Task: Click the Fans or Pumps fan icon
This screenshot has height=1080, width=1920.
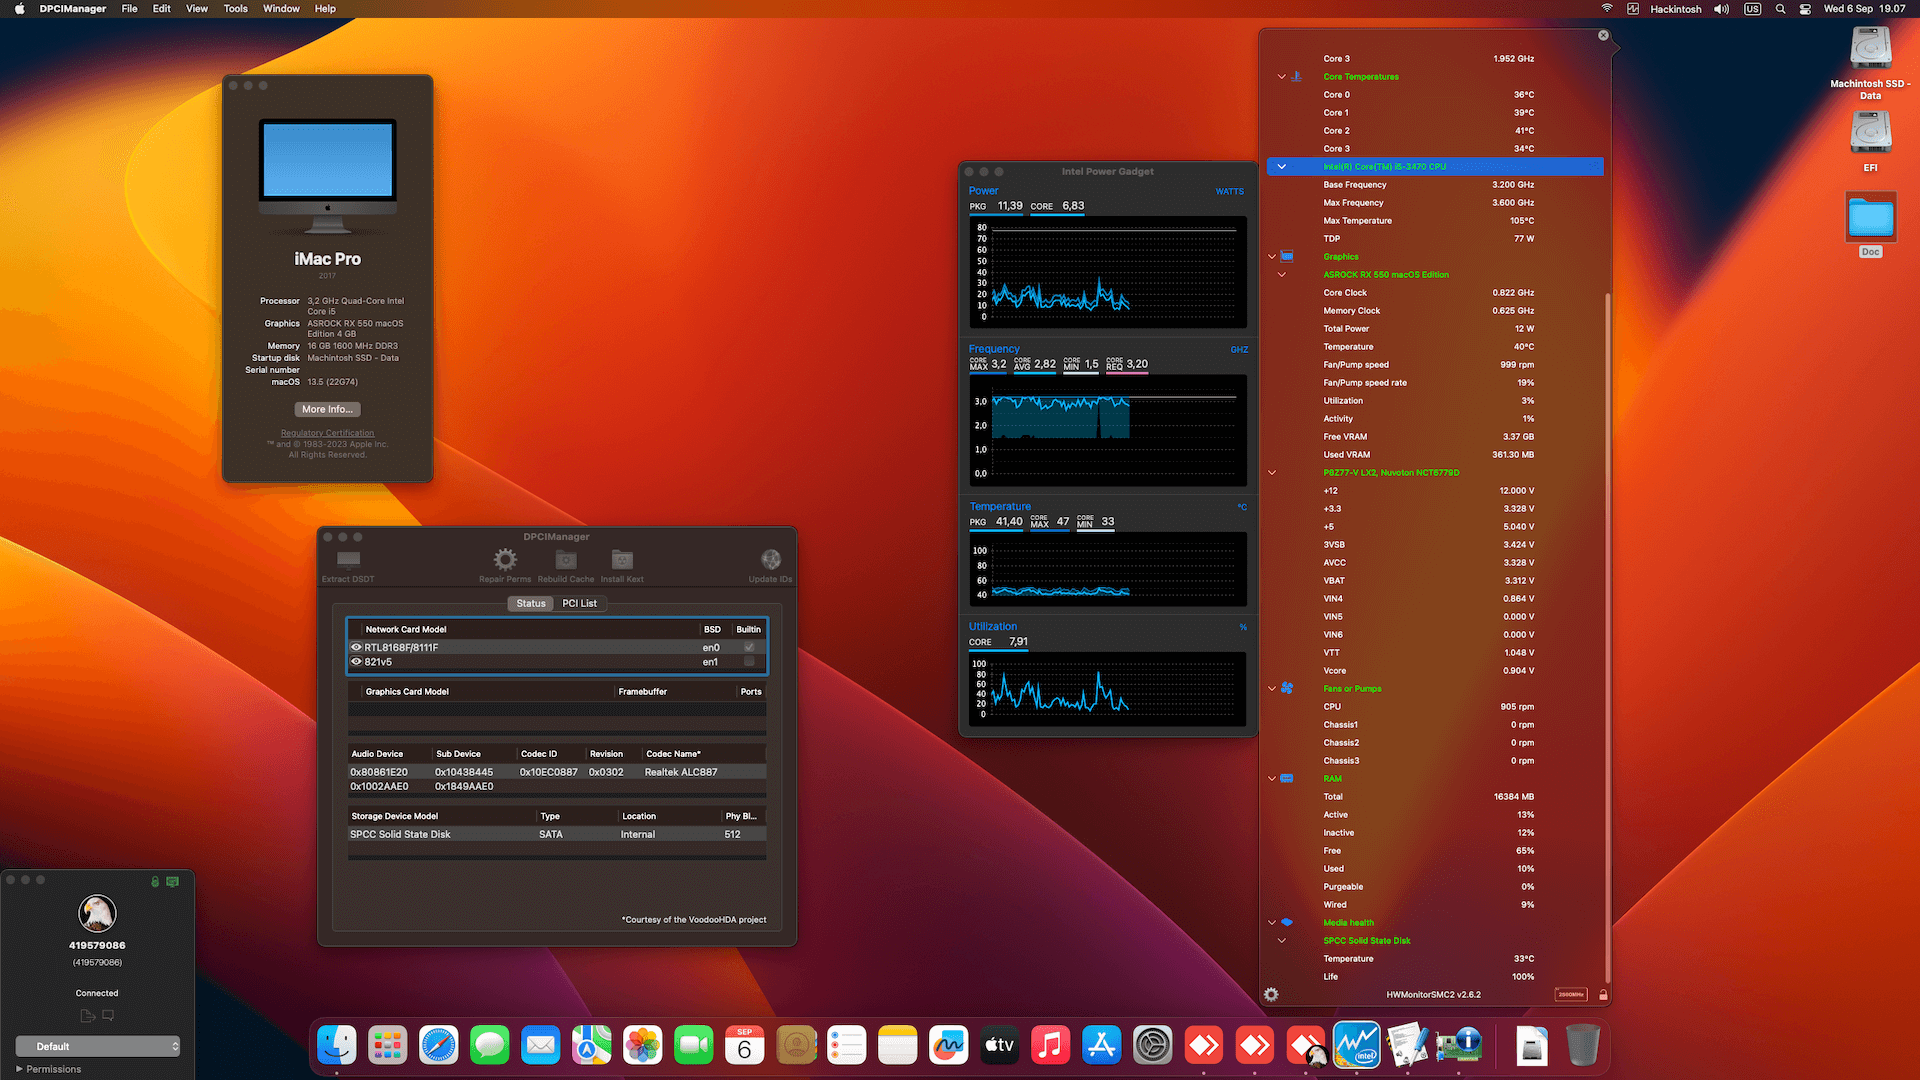Action: tap(1287, 688)
